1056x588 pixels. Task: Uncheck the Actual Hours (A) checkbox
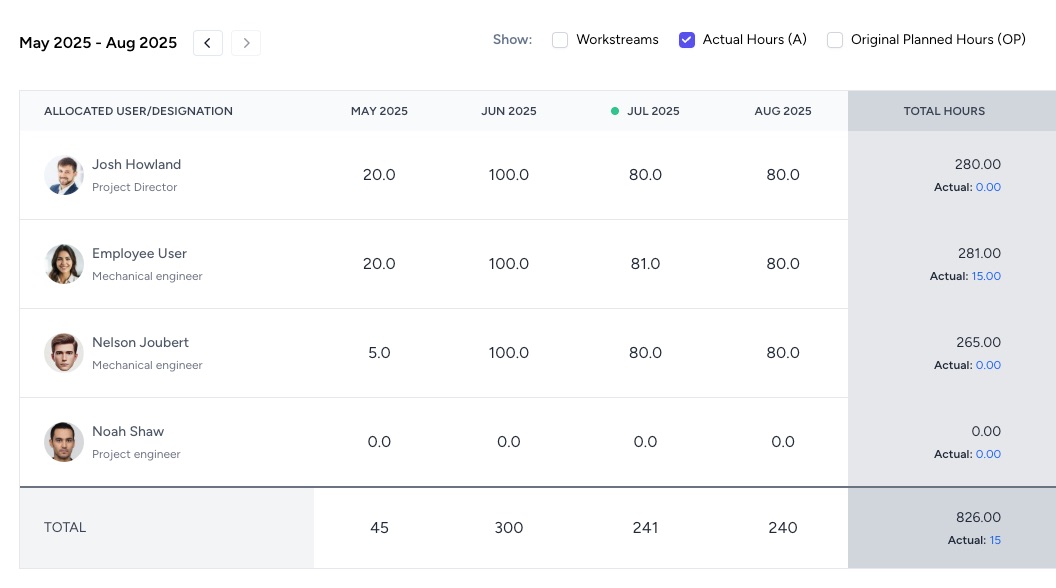tap(687, 40)
